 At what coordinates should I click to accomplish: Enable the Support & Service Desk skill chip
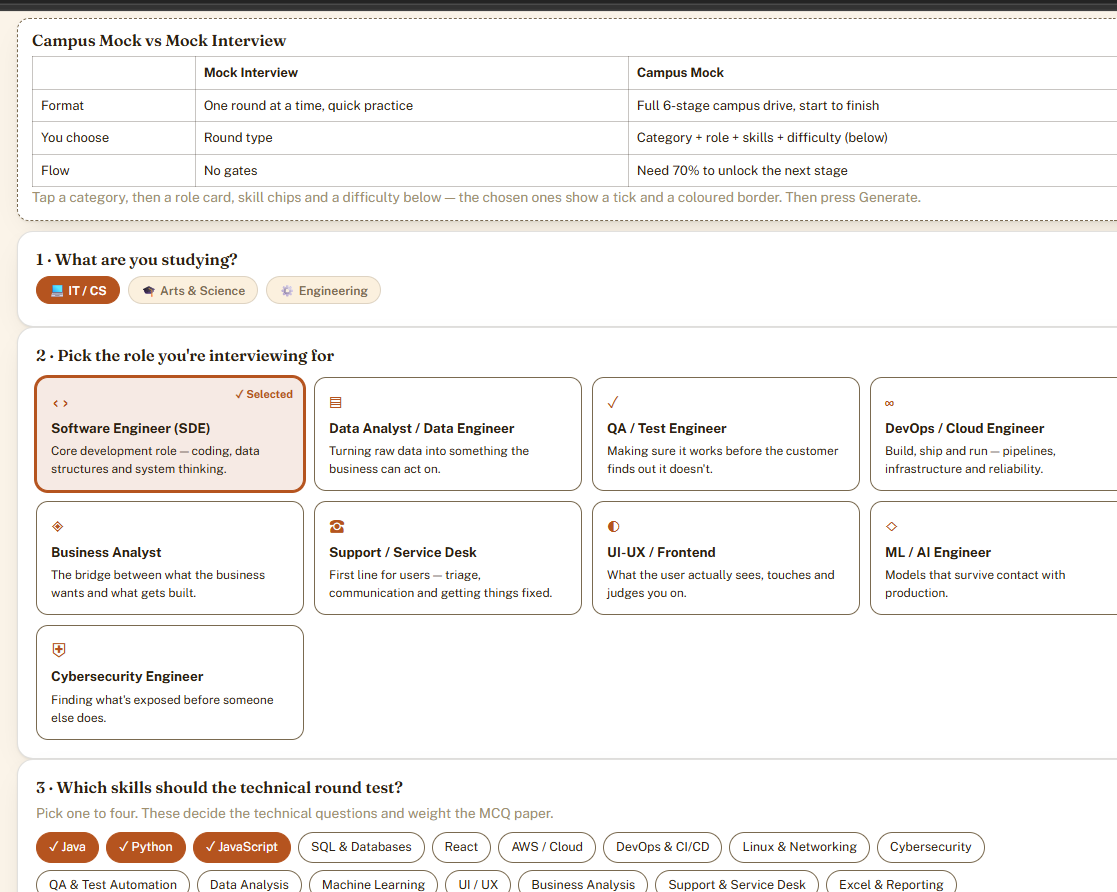[x=737, y=883]
